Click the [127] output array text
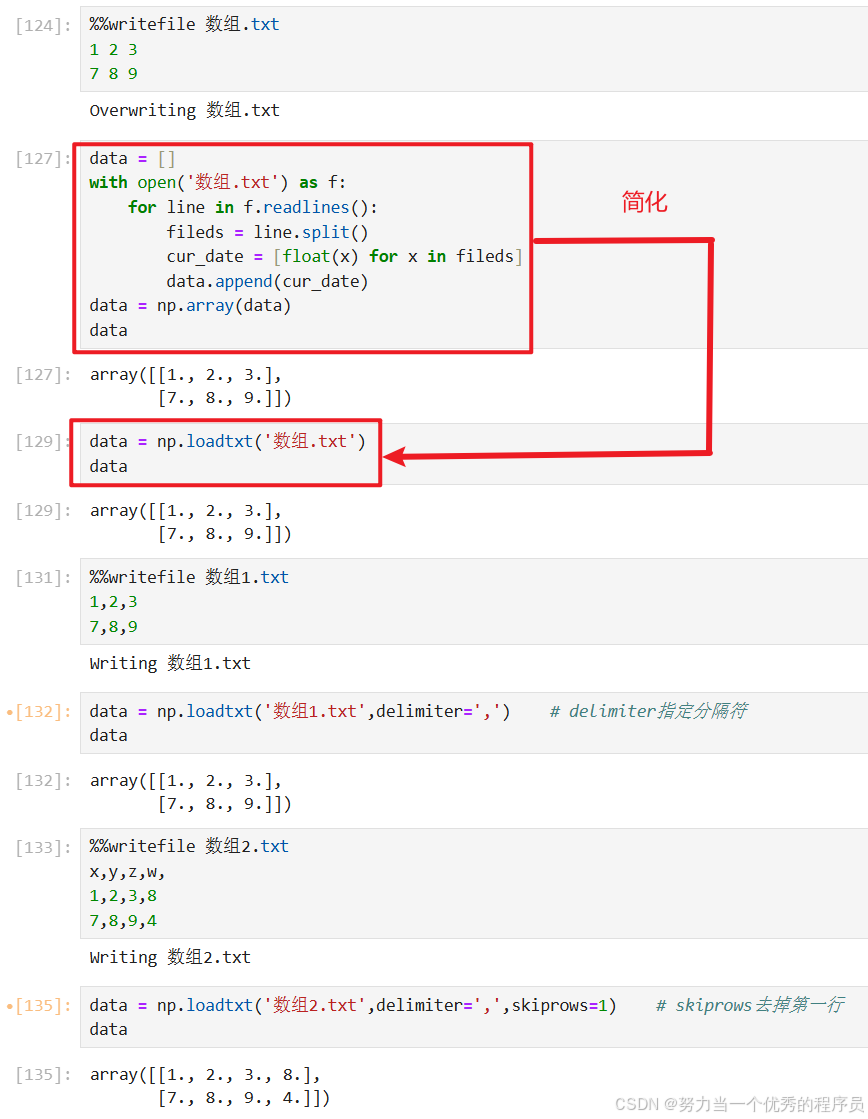 click(191, 386)
